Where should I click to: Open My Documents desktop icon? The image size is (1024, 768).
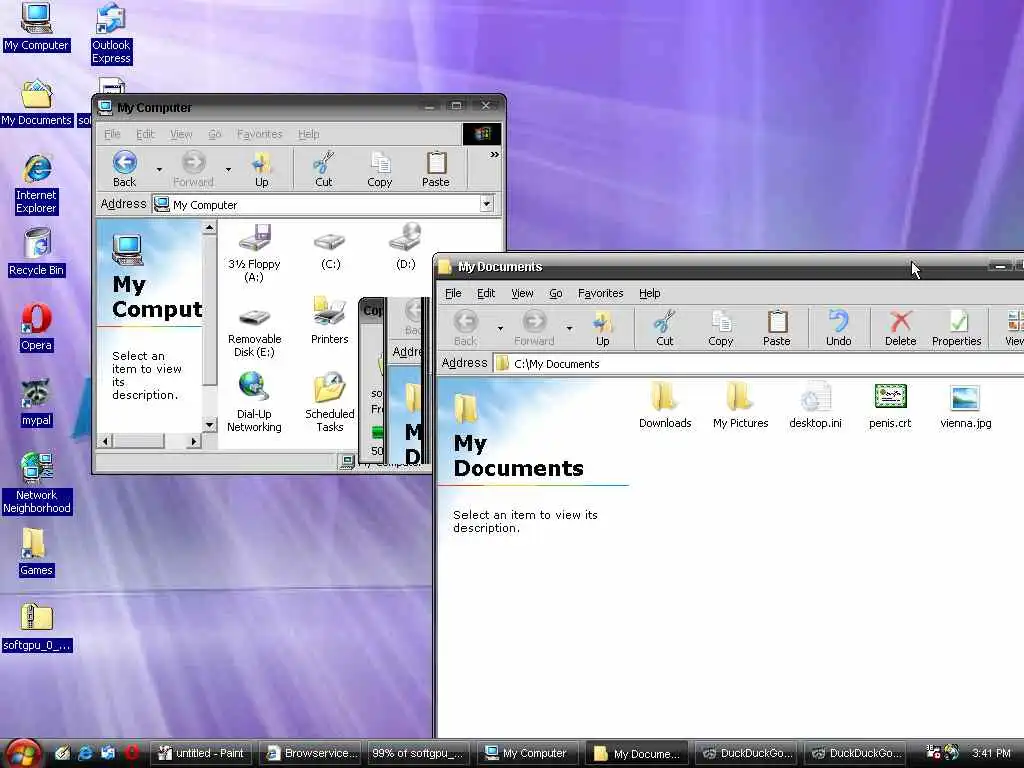pos(36,103)
